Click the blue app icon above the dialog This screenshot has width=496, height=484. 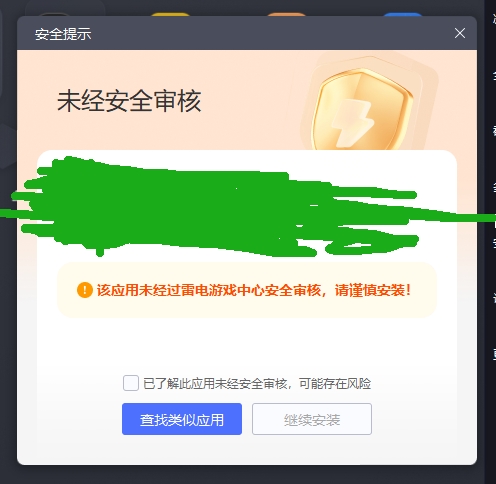402,14
